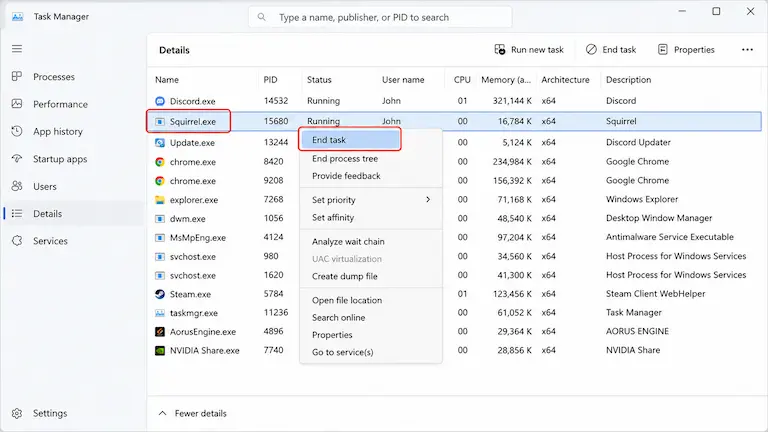Viewport: 768px width, 432px height.
Task: Expand the Set priority submenu arrow
Action: click(428, 199)
